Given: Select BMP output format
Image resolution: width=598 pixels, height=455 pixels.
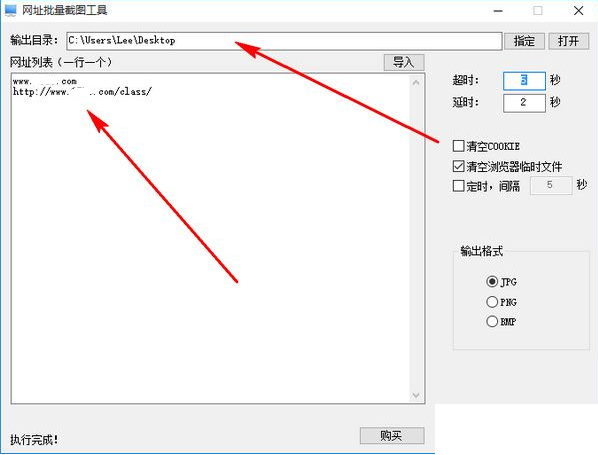Looking at the screenshot, I should click(492, 321).
